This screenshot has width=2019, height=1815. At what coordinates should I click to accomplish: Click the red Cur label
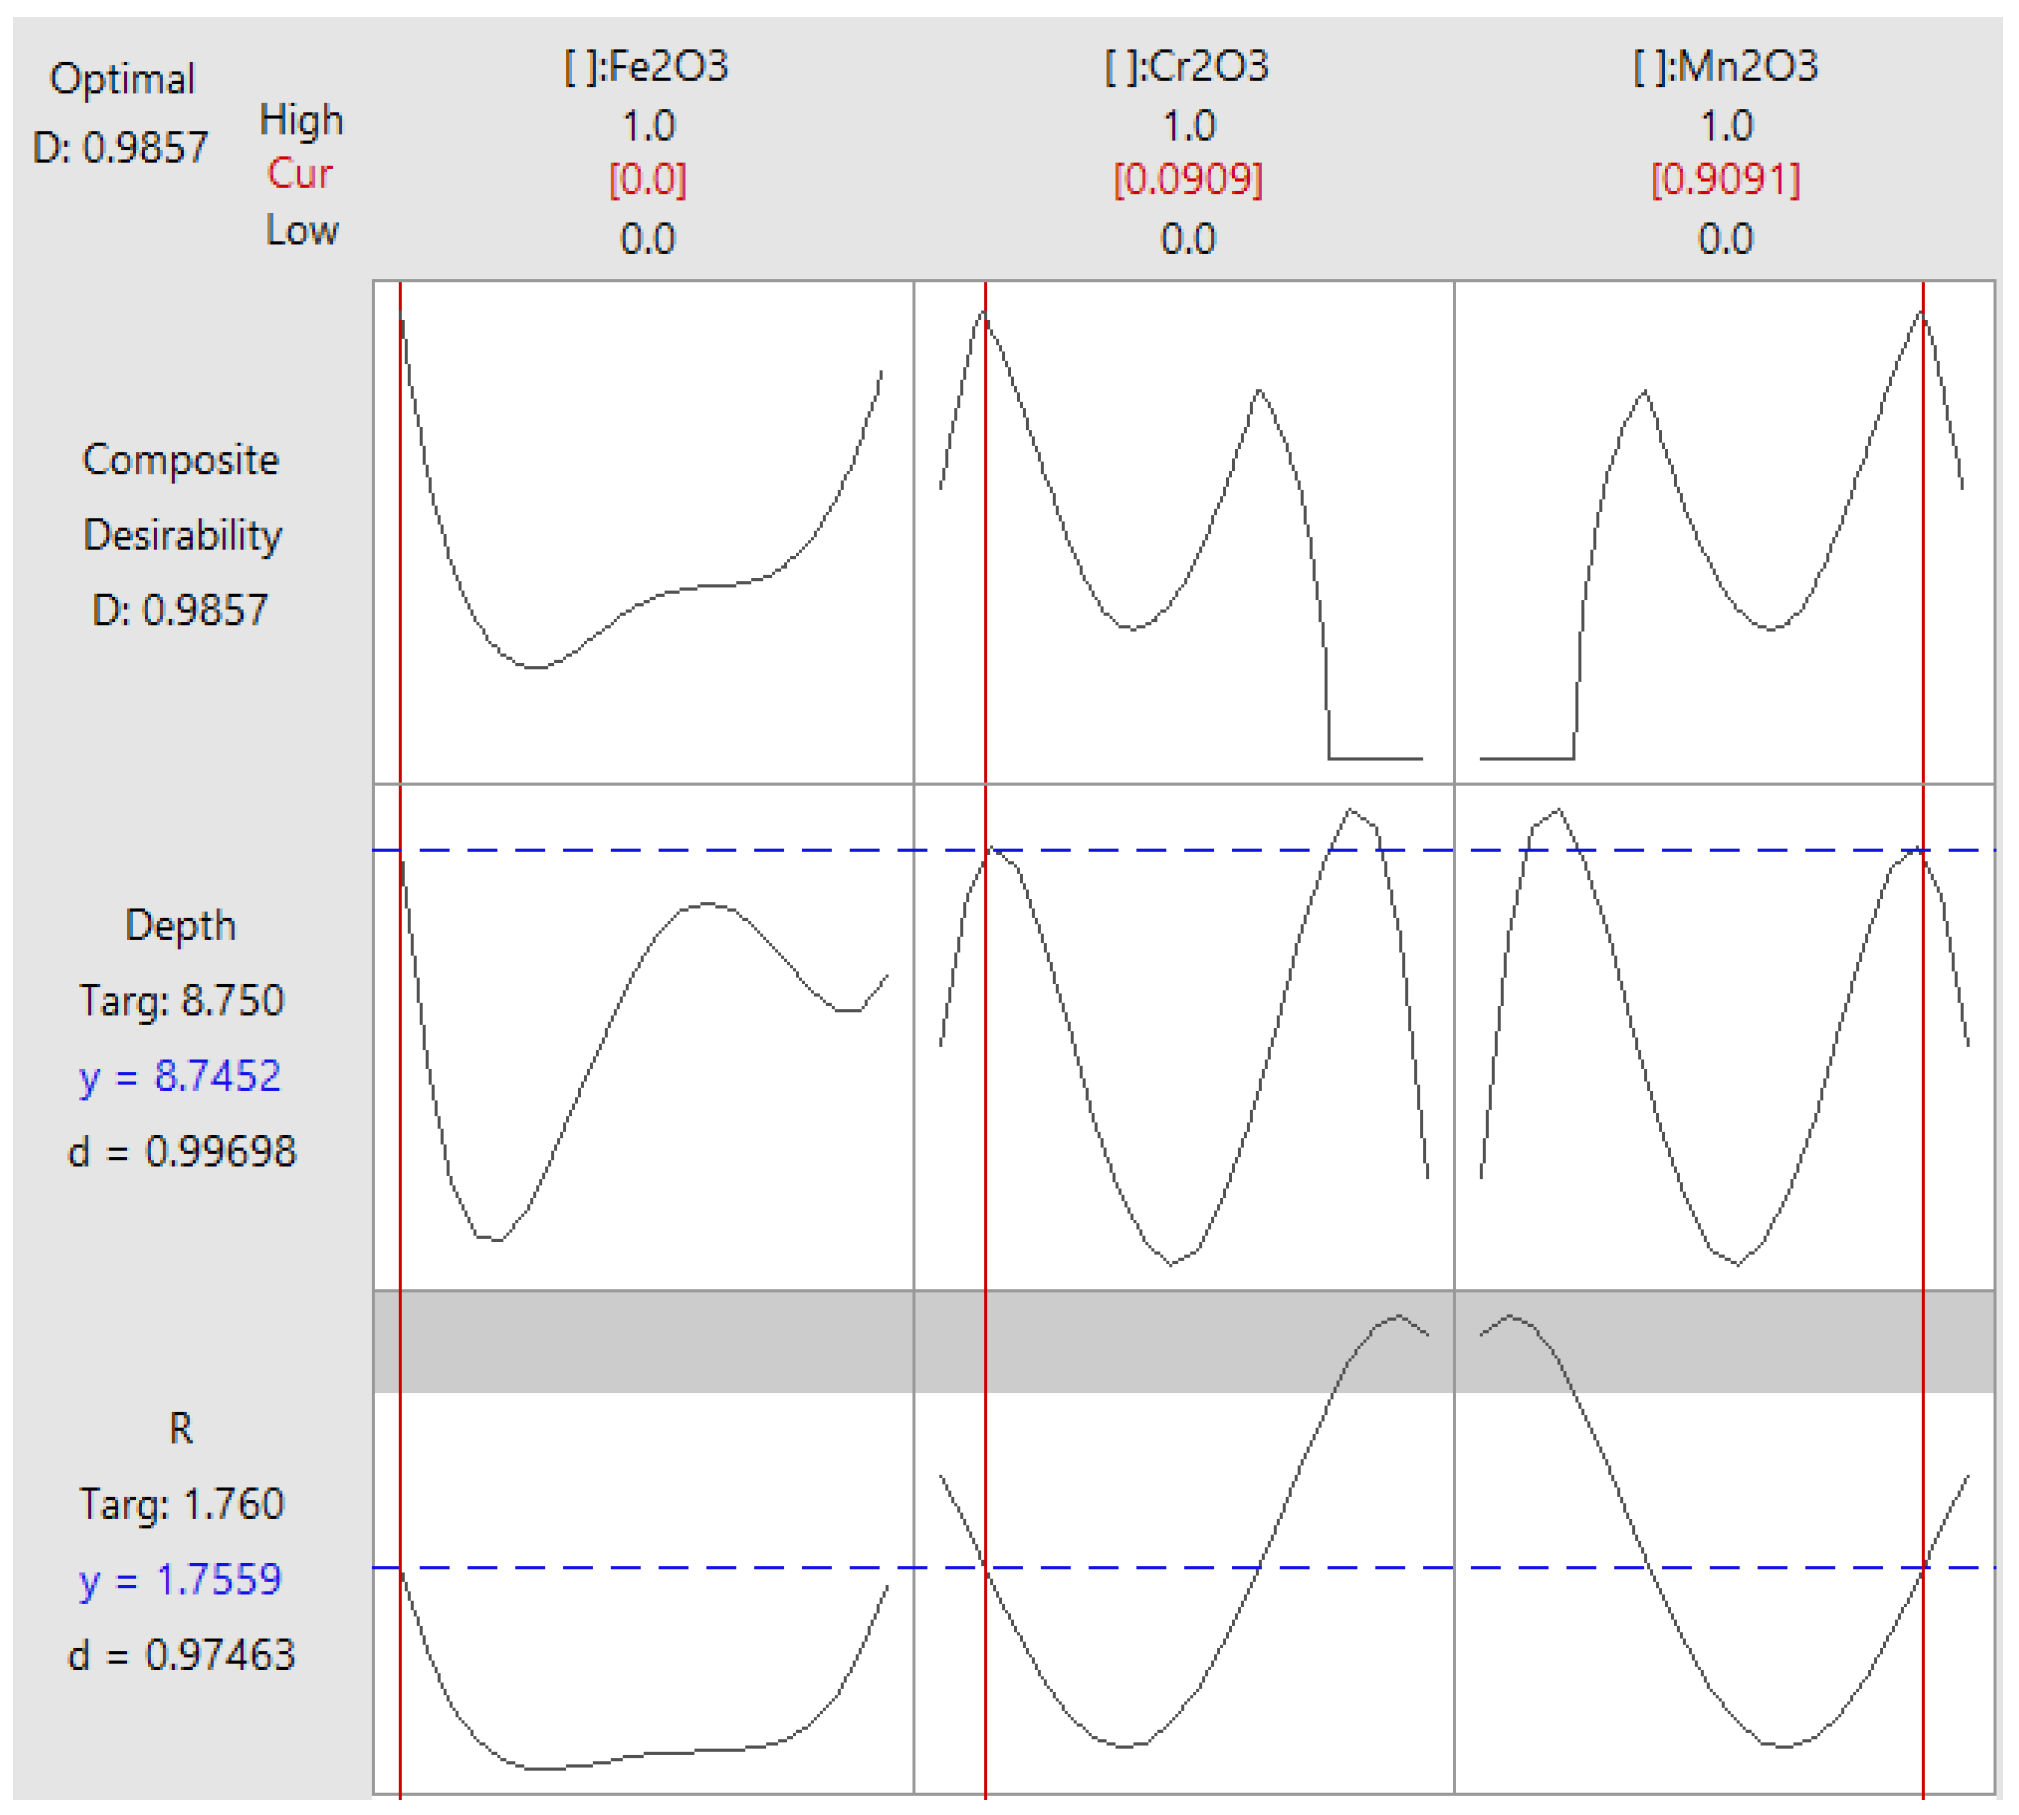coord(299,174)
